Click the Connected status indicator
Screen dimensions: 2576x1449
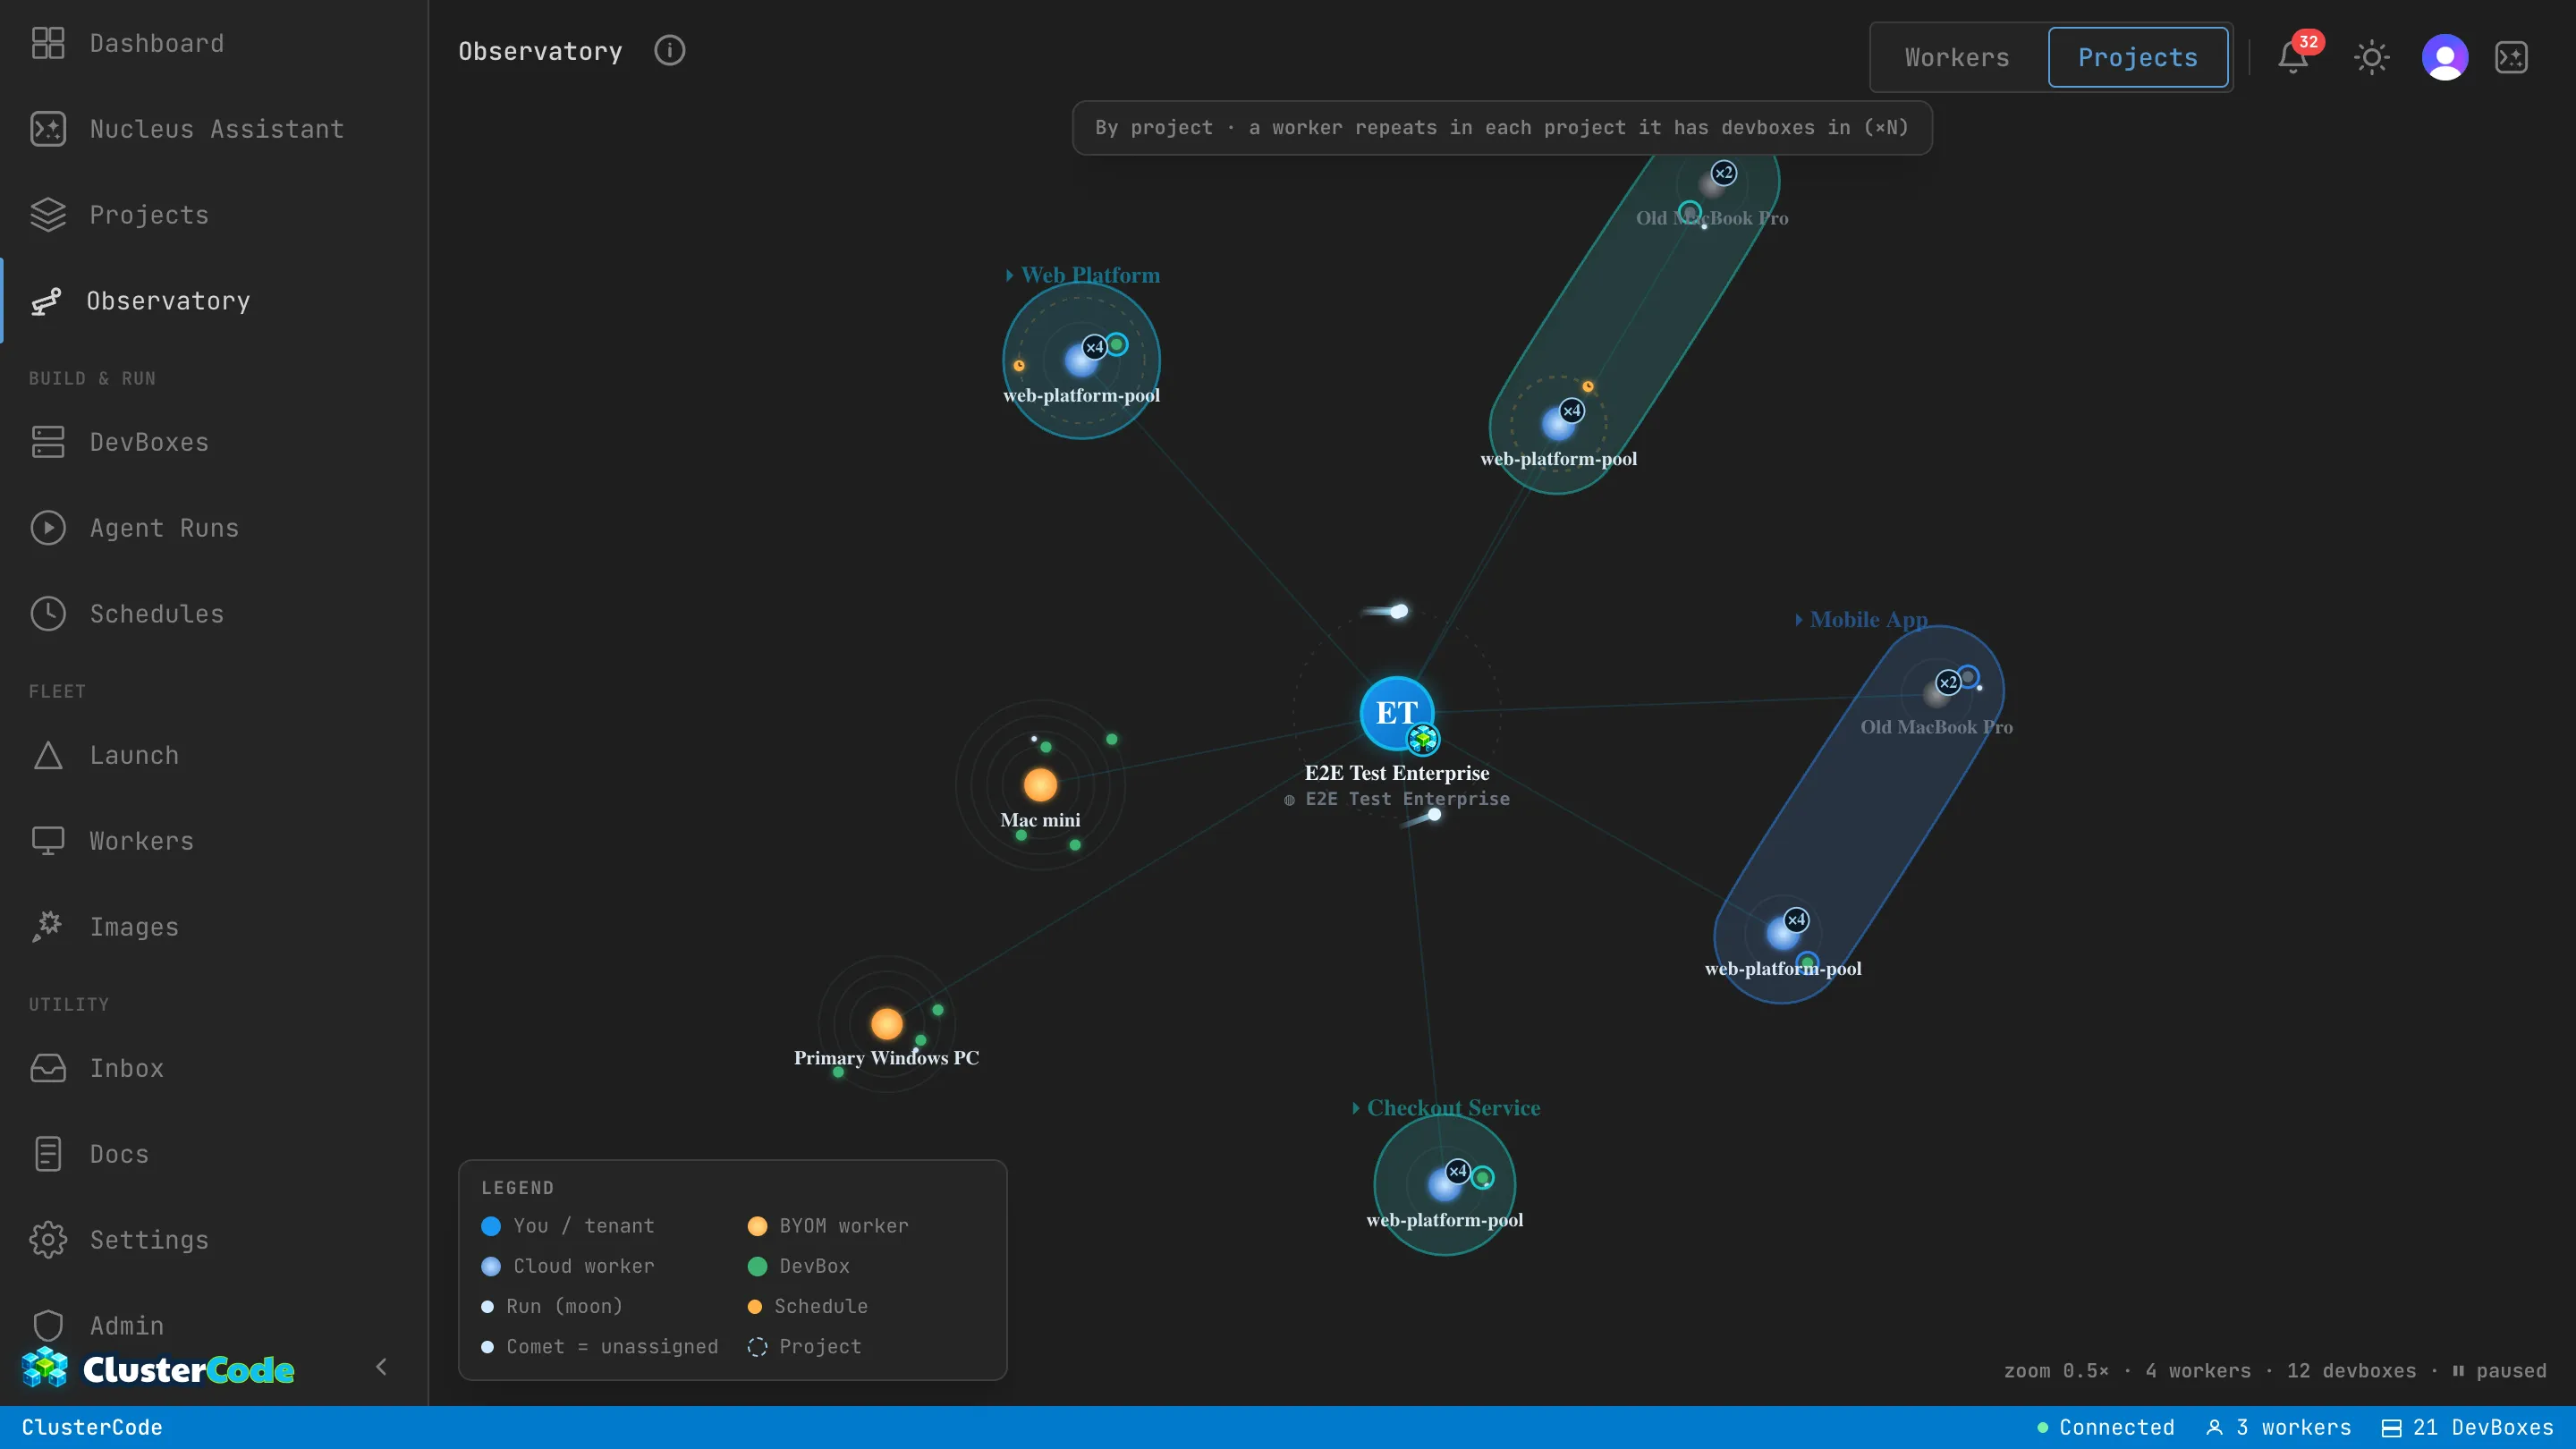pyautogui.click(x=2106, y=1428)
